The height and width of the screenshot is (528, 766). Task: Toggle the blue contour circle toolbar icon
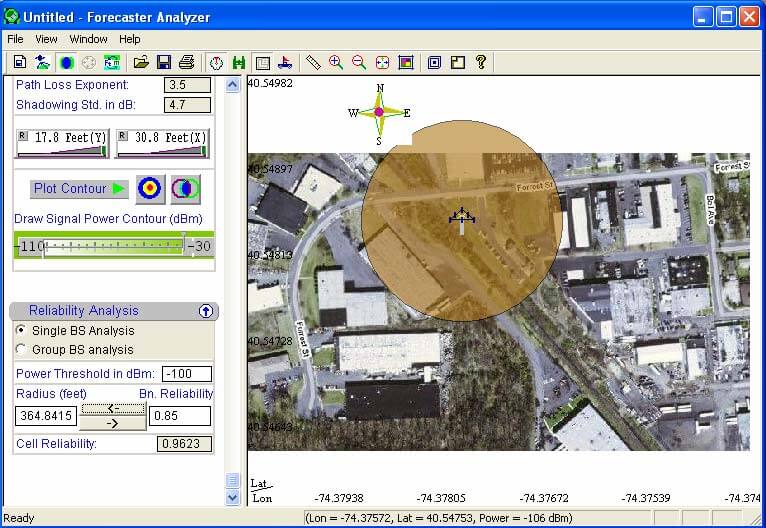point(65,63)
